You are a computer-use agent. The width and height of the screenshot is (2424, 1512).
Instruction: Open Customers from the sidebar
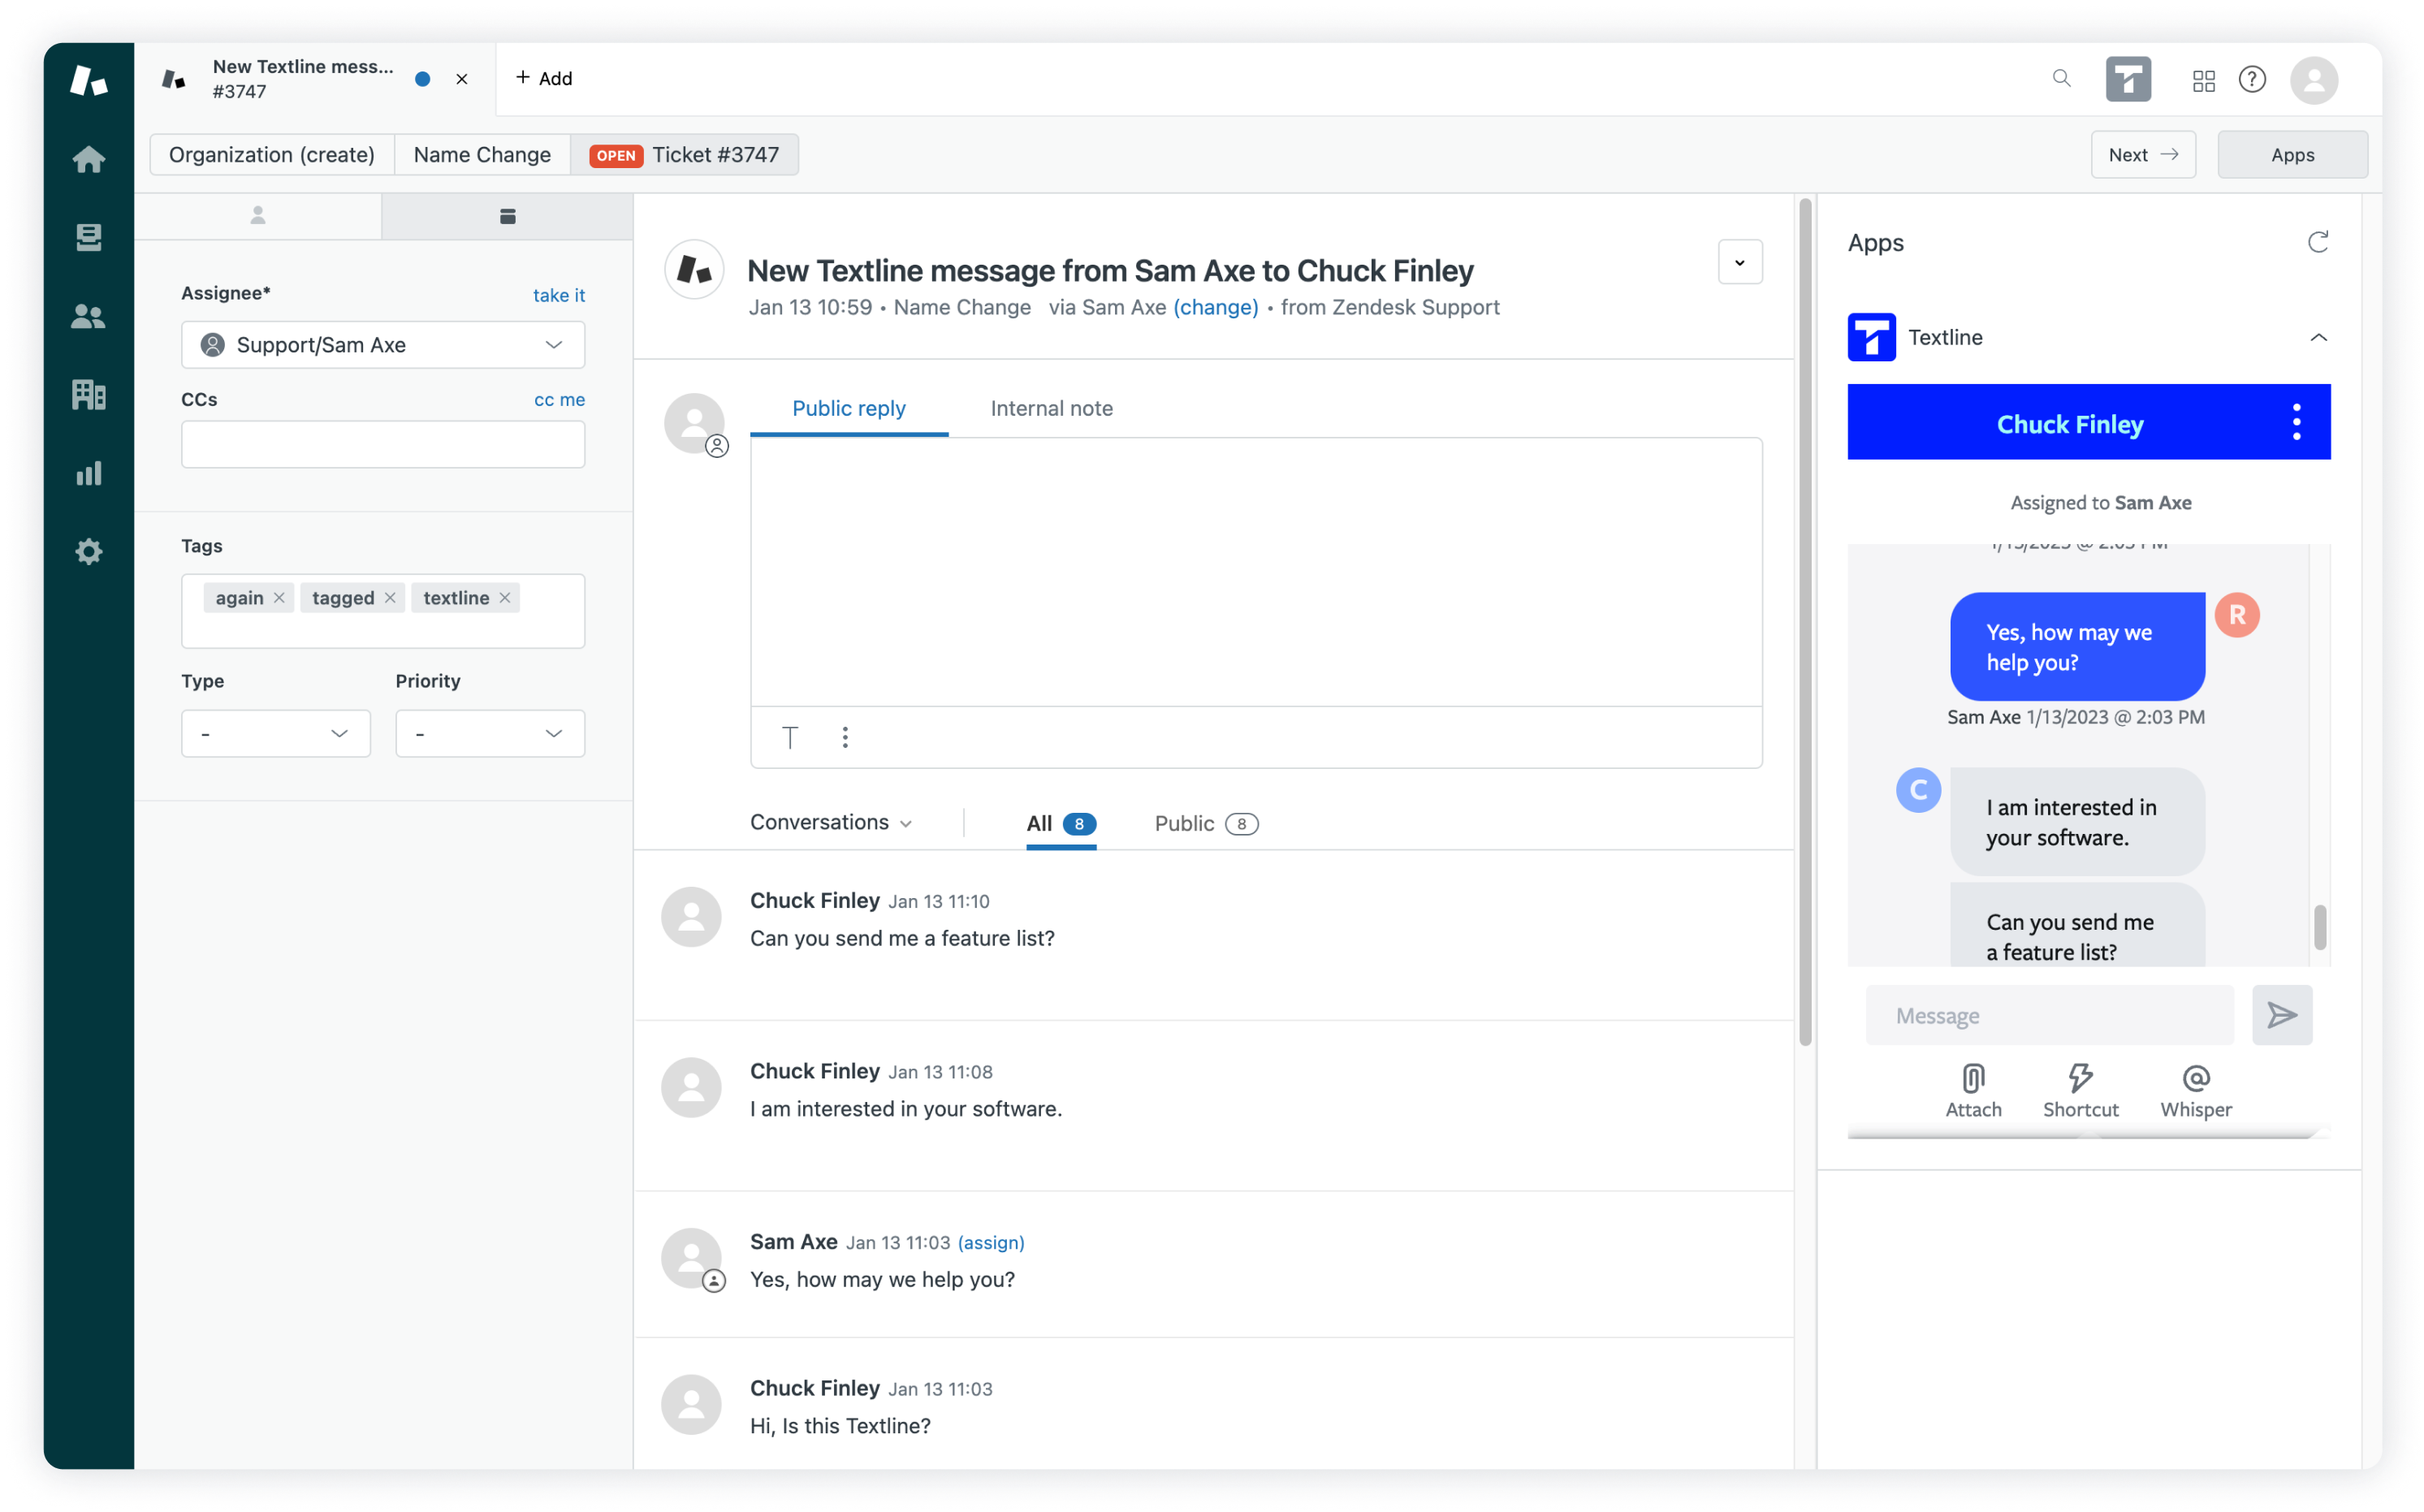point(88,316)
